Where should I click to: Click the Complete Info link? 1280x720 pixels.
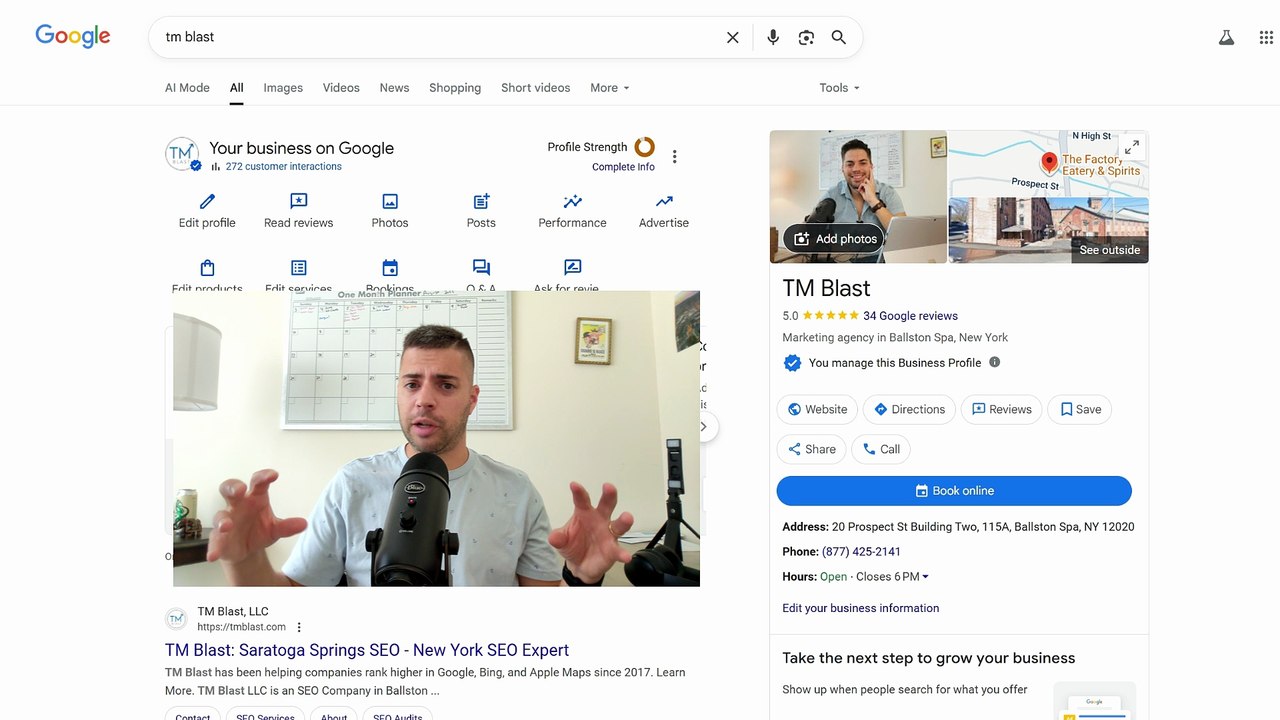click(623, 167)
